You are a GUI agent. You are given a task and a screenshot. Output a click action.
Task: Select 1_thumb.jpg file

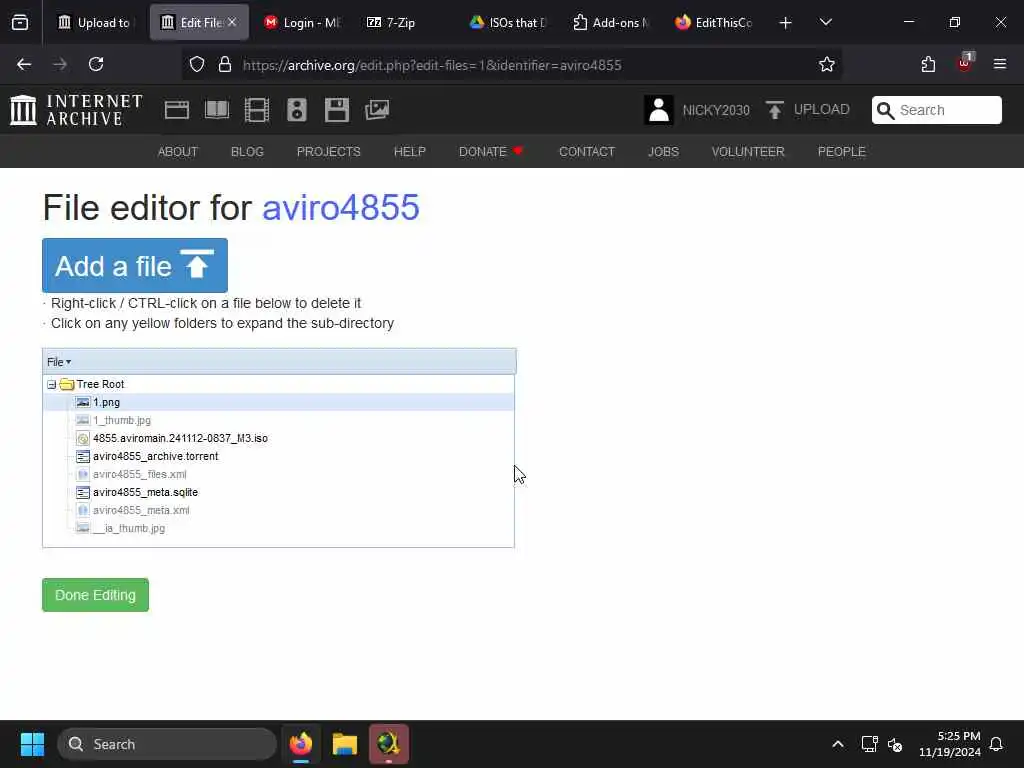click(x=121, y=420)
